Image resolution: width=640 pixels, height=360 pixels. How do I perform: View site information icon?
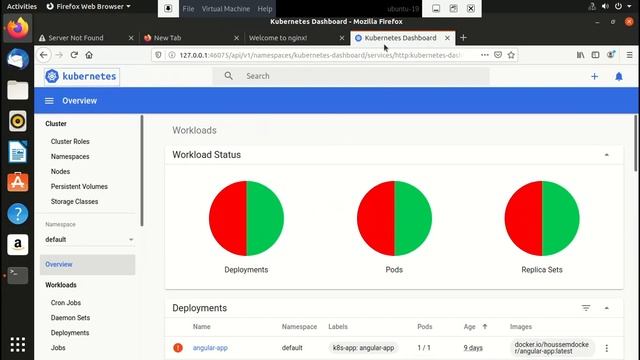coord(172,55)
